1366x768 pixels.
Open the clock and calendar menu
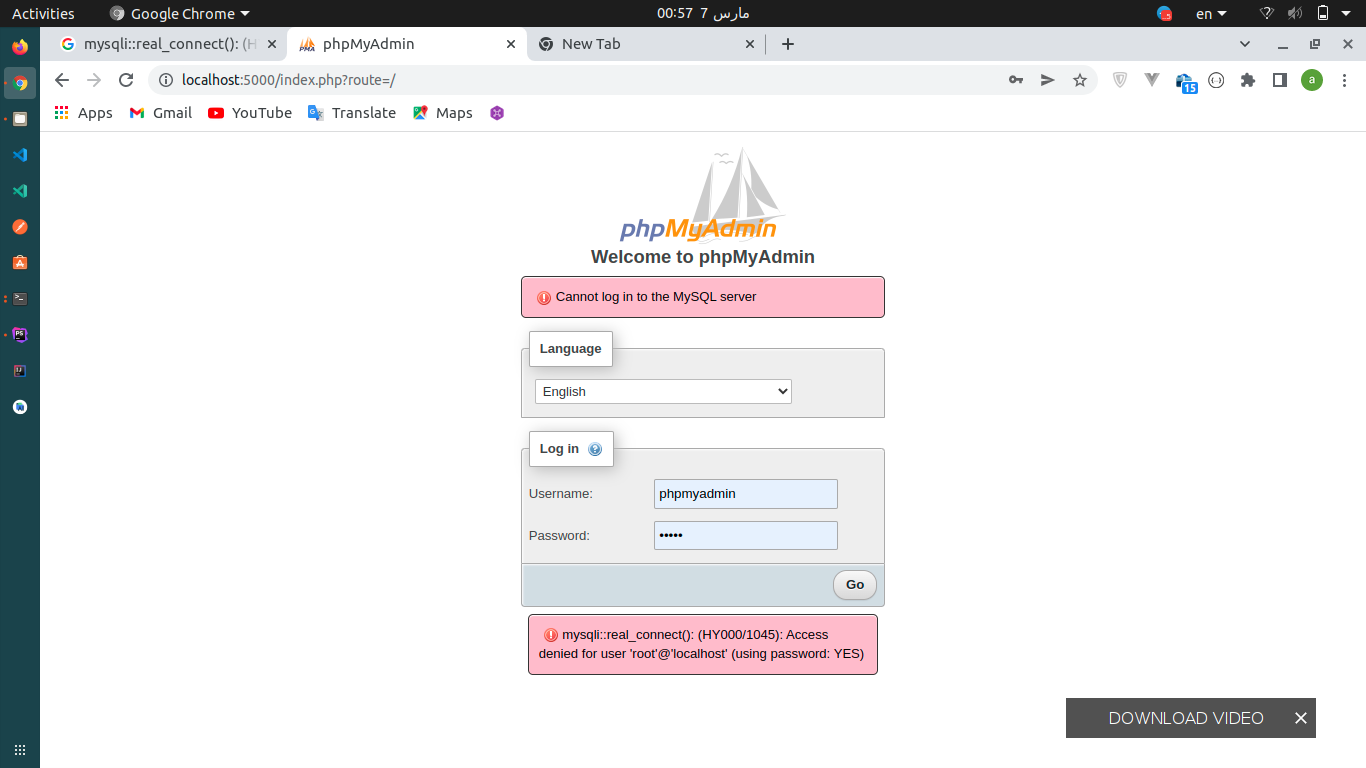pyautogui.click(x=703, y=13)
